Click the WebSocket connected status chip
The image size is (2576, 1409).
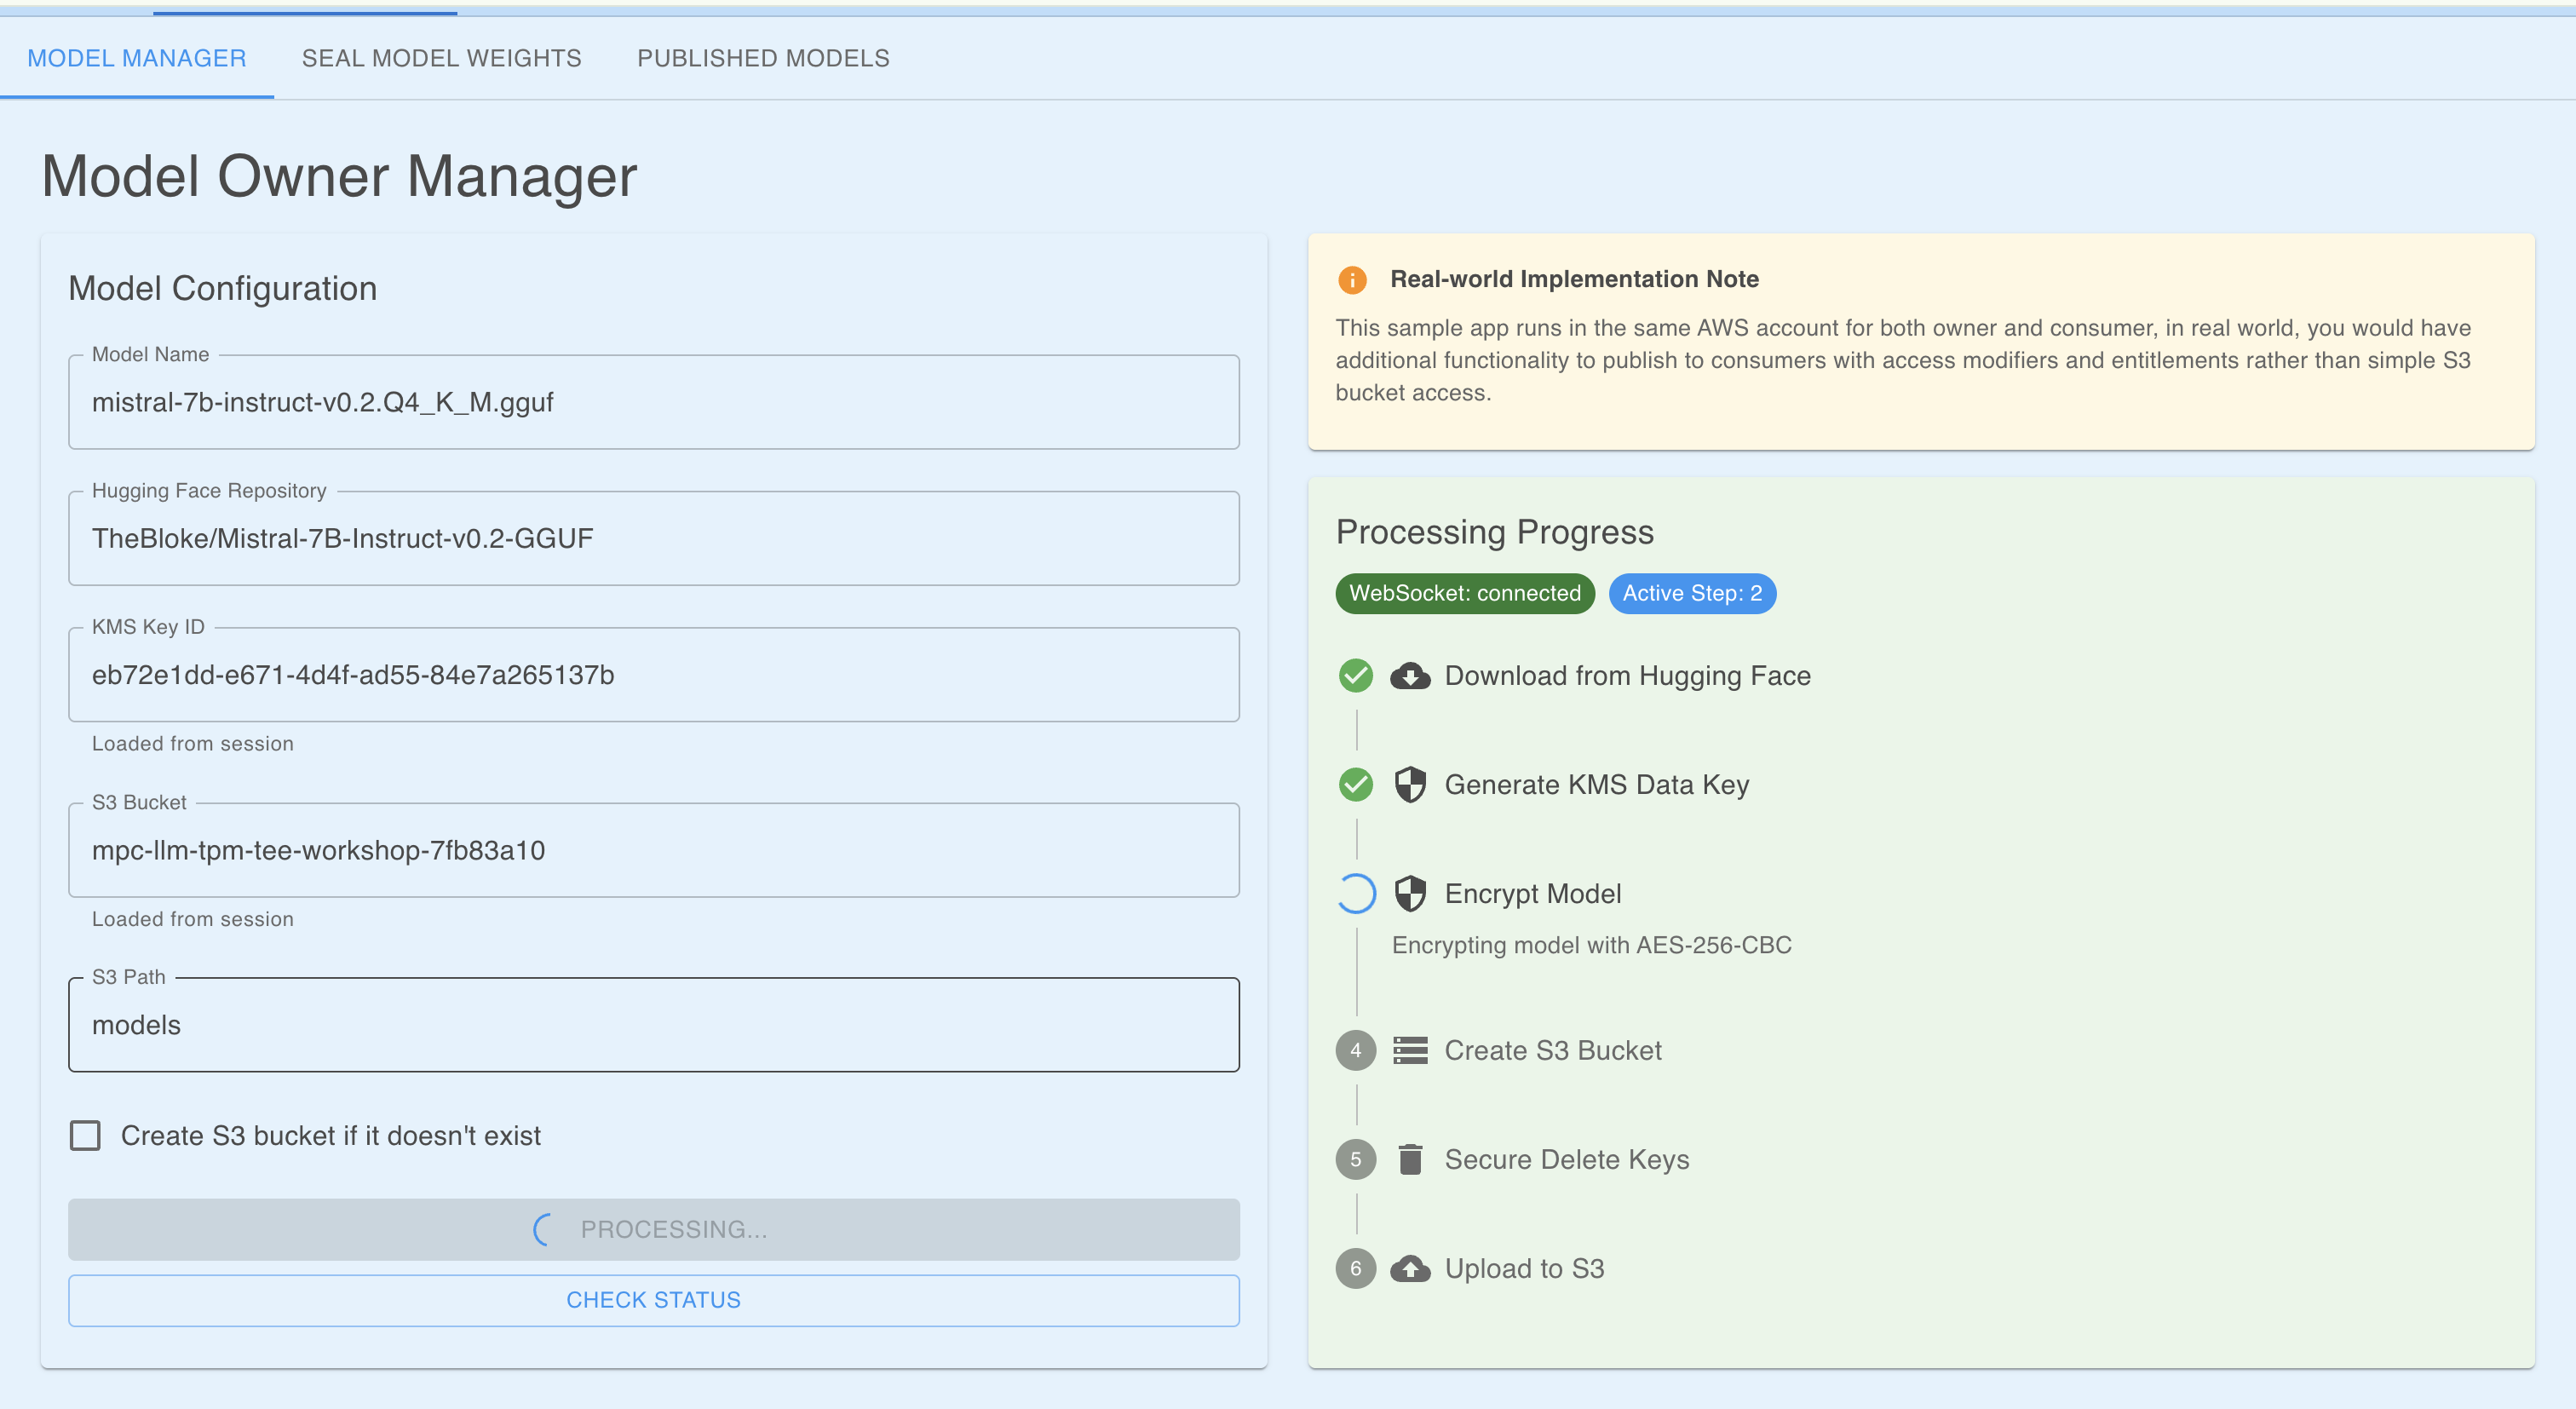coord(1464,594)
